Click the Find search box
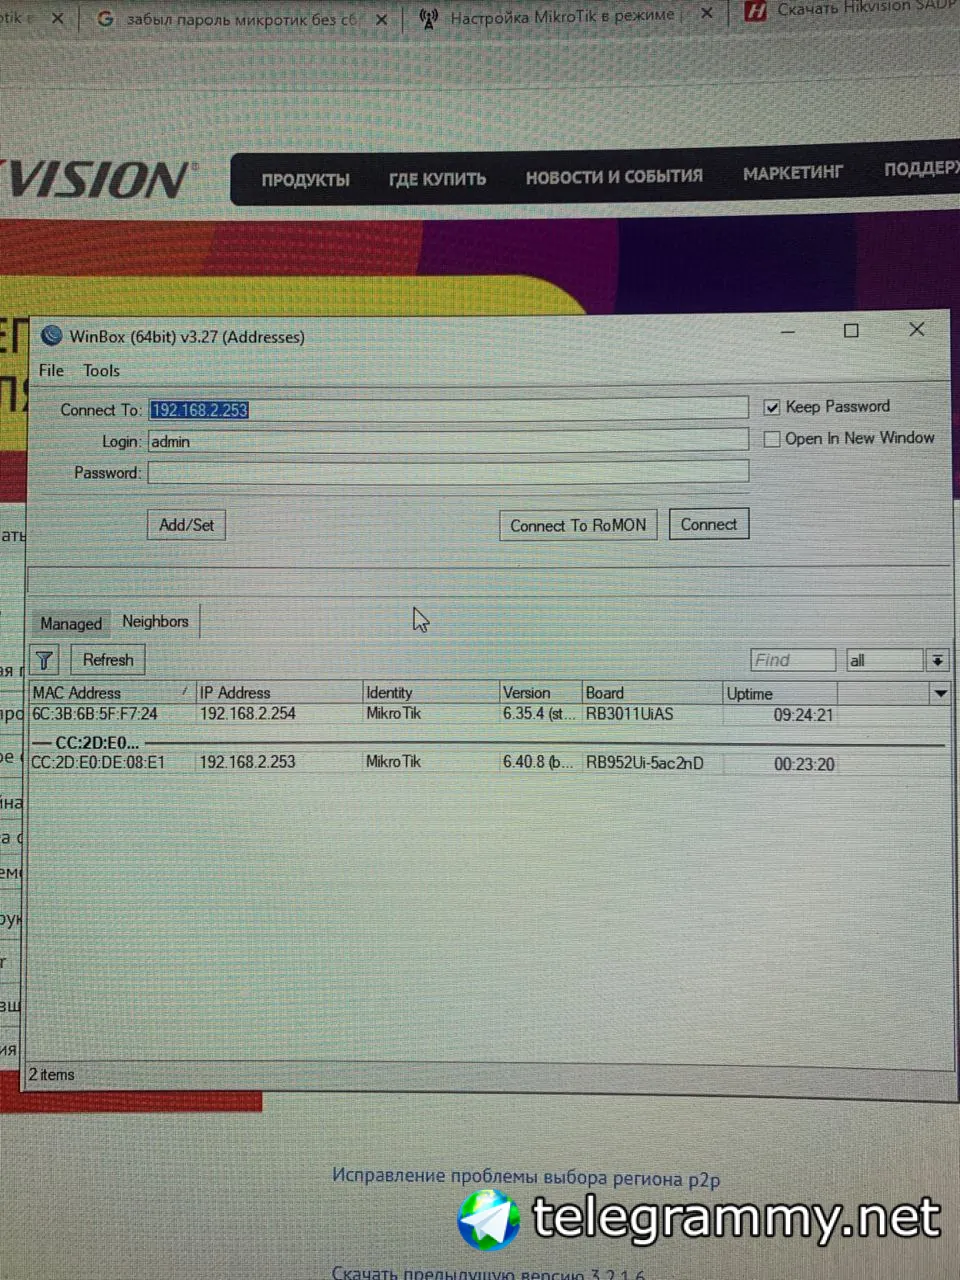 pos(792,660)
